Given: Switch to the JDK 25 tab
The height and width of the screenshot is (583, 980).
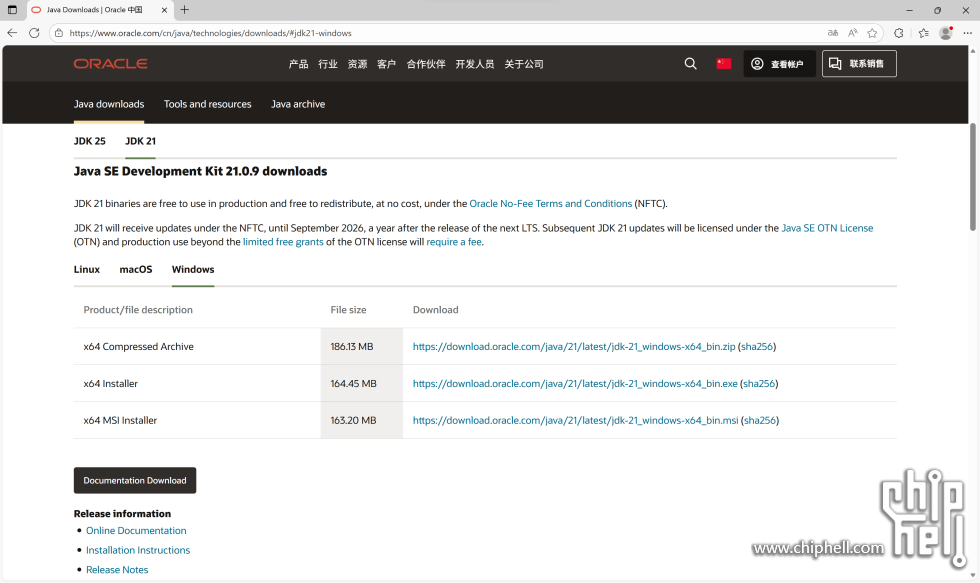Looking at the screenshot, I should pos(89,141).
